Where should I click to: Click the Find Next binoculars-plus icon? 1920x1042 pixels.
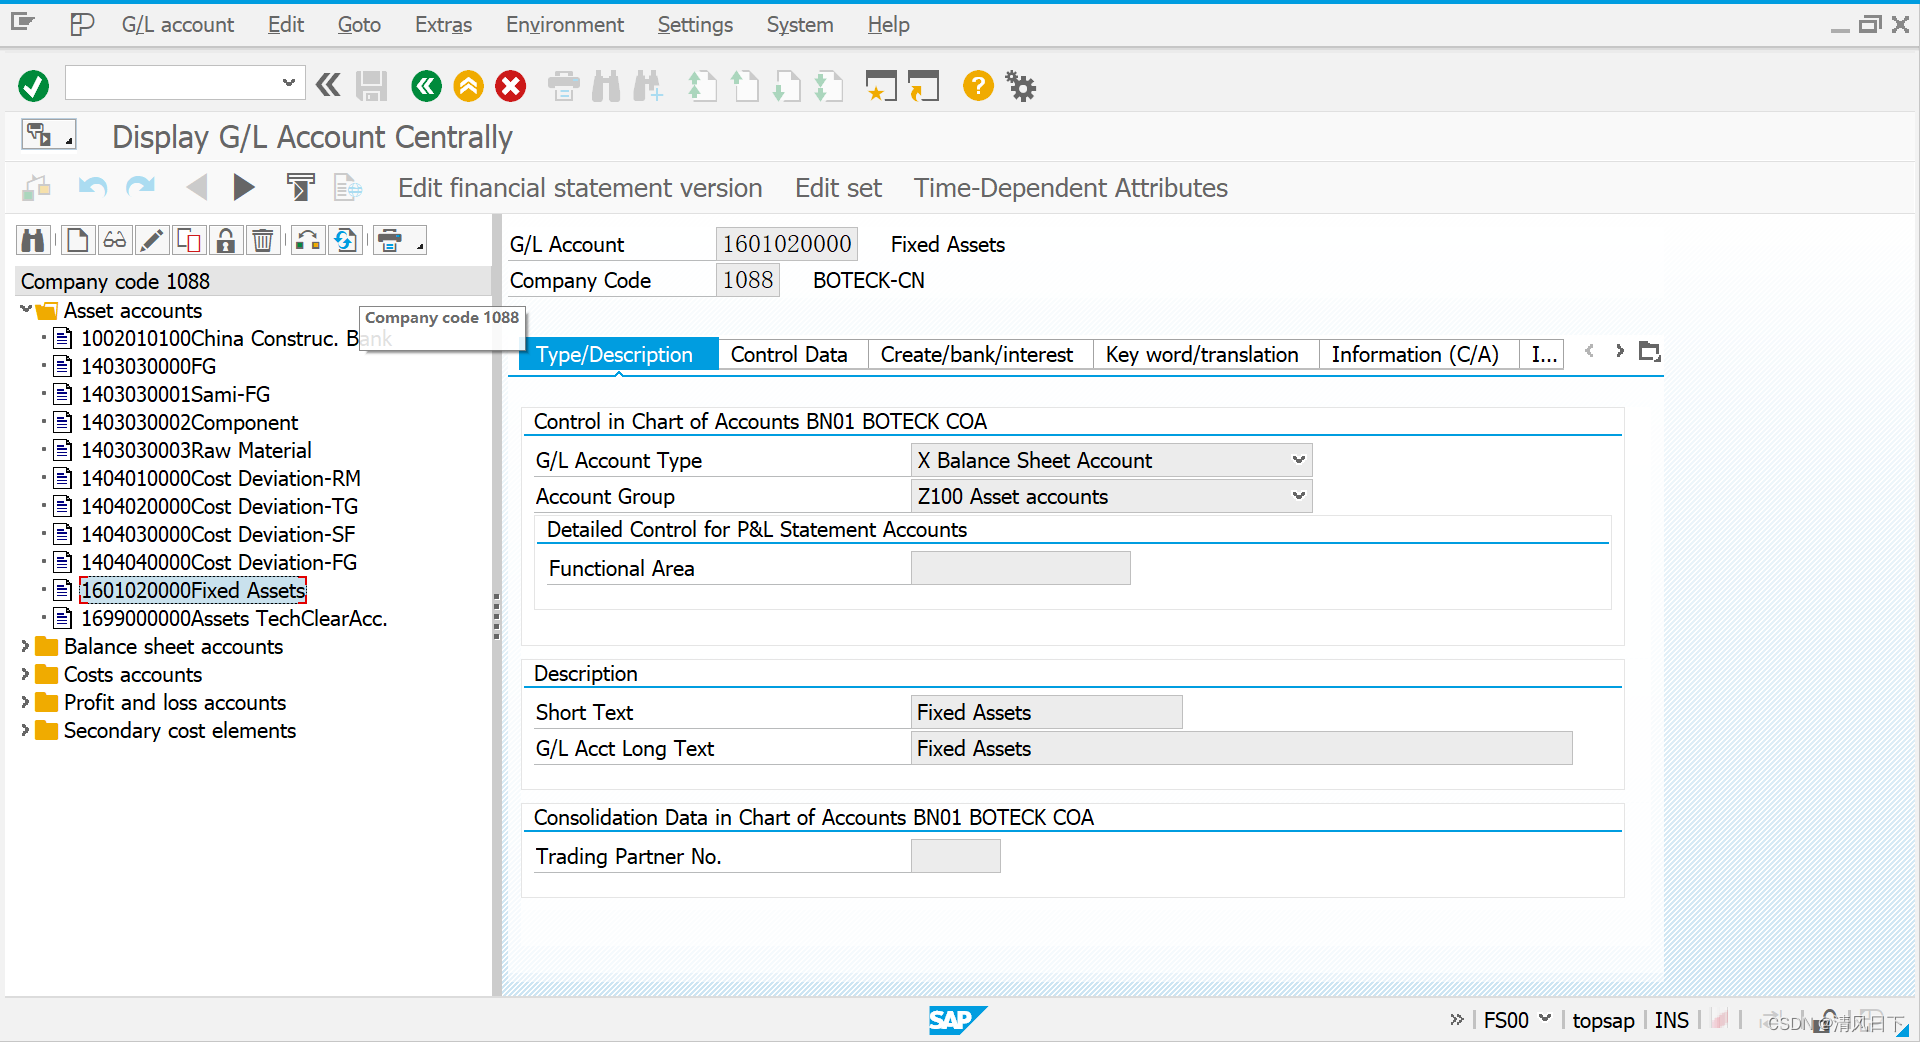click(648, 86)
